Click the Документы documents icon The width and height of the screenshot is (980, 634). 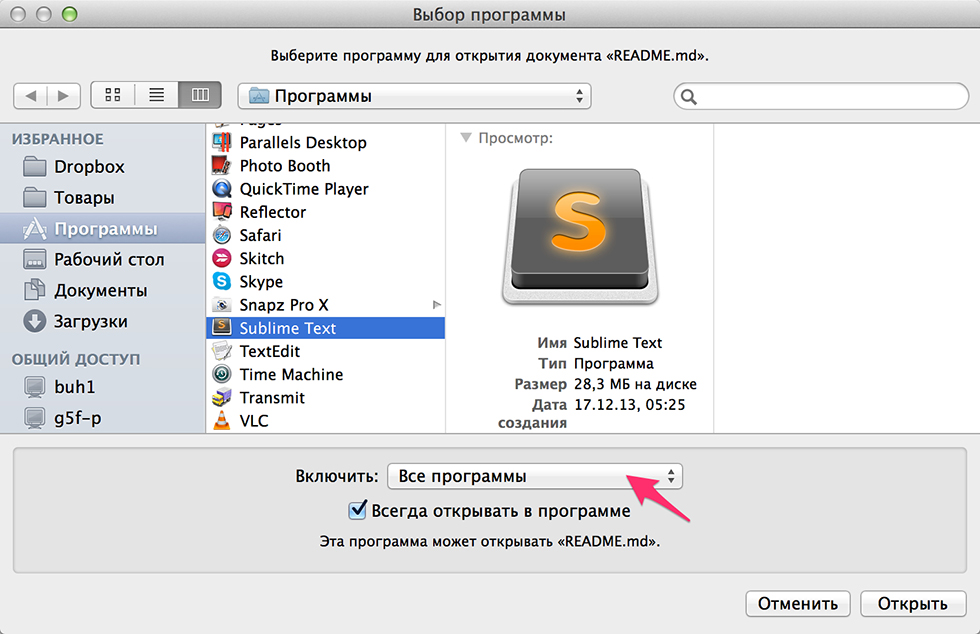[x=34, y=290]
